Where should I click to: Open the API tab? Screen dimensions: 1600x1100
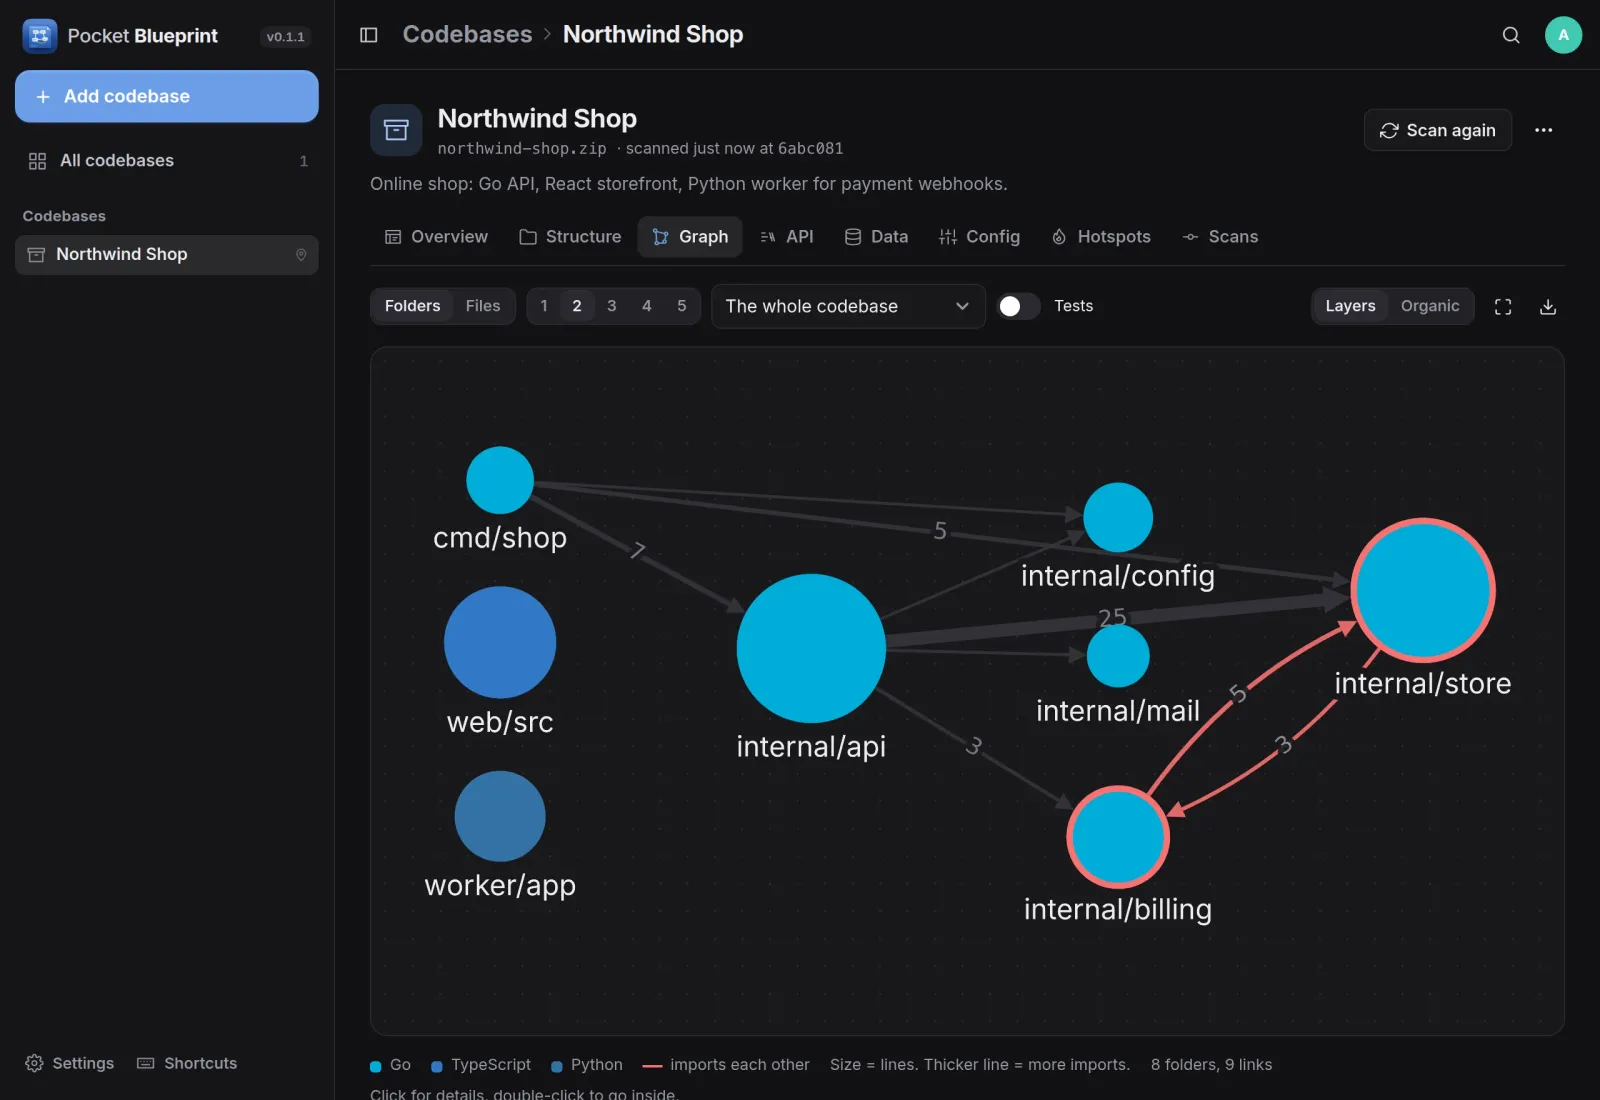click(x=787, y=237)
